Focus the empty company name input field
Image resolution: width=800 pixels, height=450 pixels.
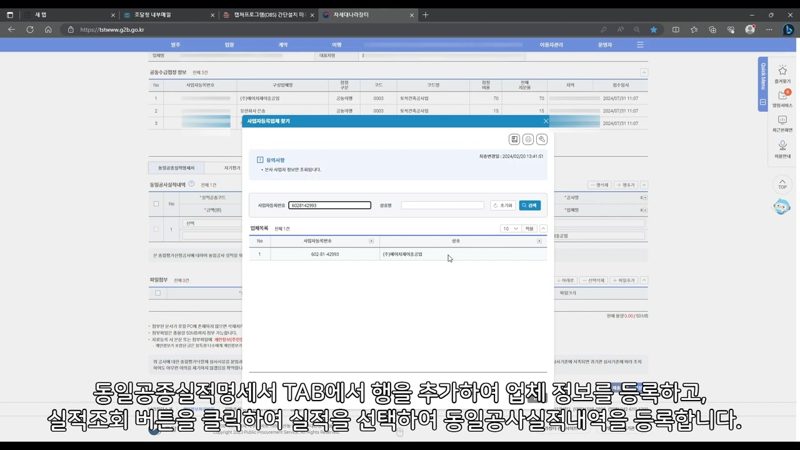click(442, 205)
